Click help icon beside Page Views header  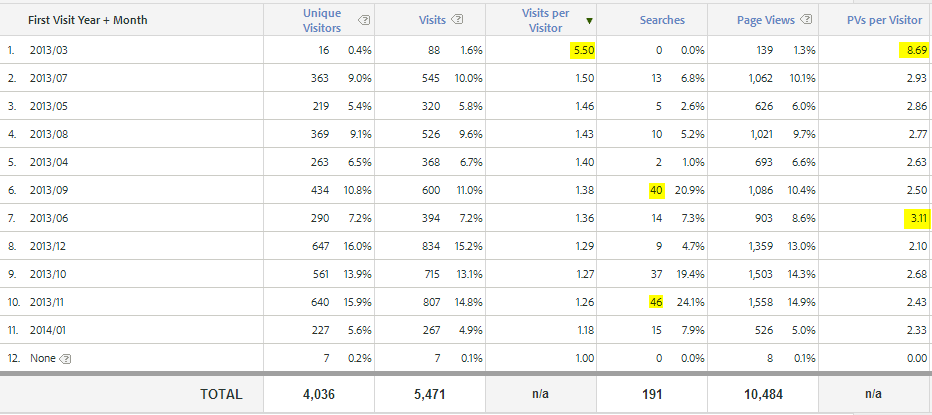pyautogui.click(x=807, y=18)
